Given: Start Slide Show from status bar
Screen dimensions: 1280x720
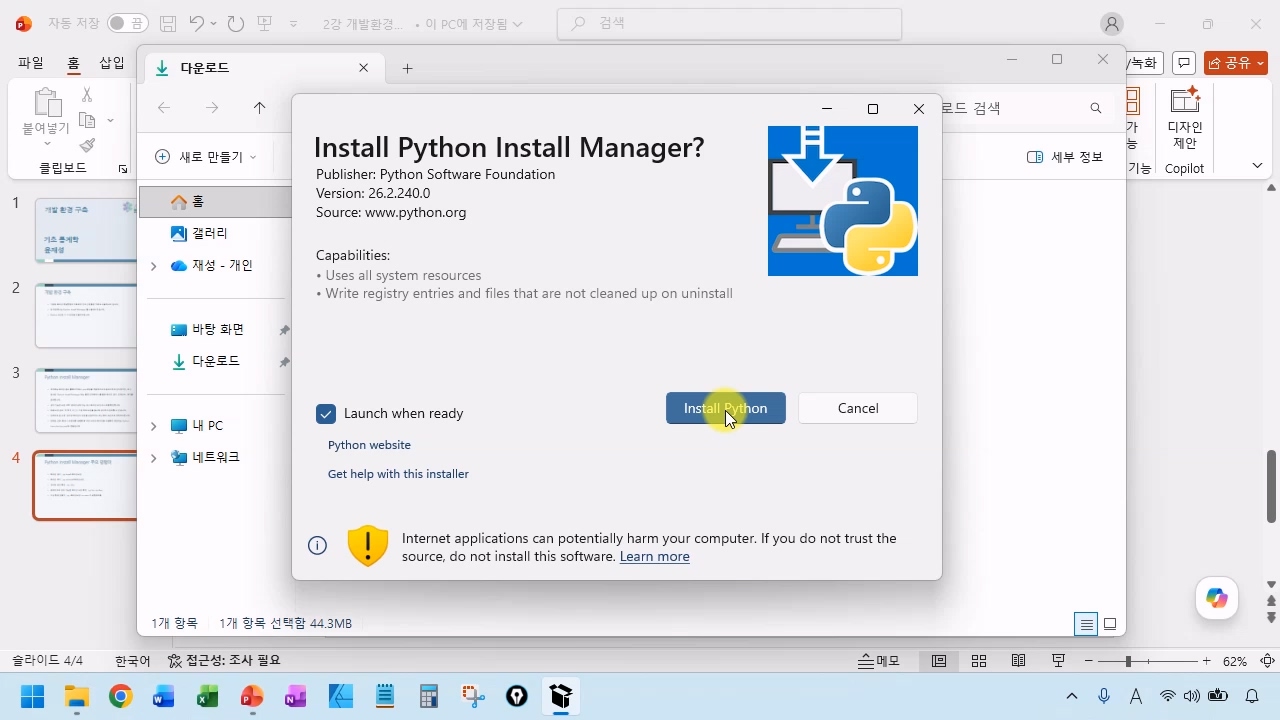Looking at the screenshot, I should point(1059,661).
